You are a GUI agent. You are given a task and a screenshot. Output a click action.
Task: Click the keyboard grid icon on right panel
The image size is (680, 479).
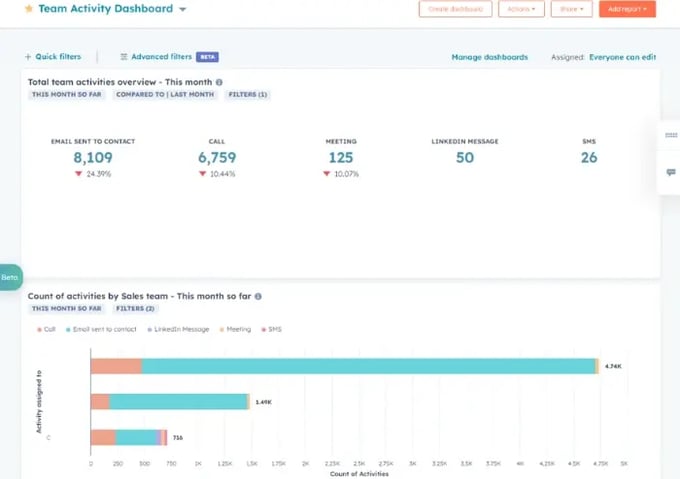point(670,135)
